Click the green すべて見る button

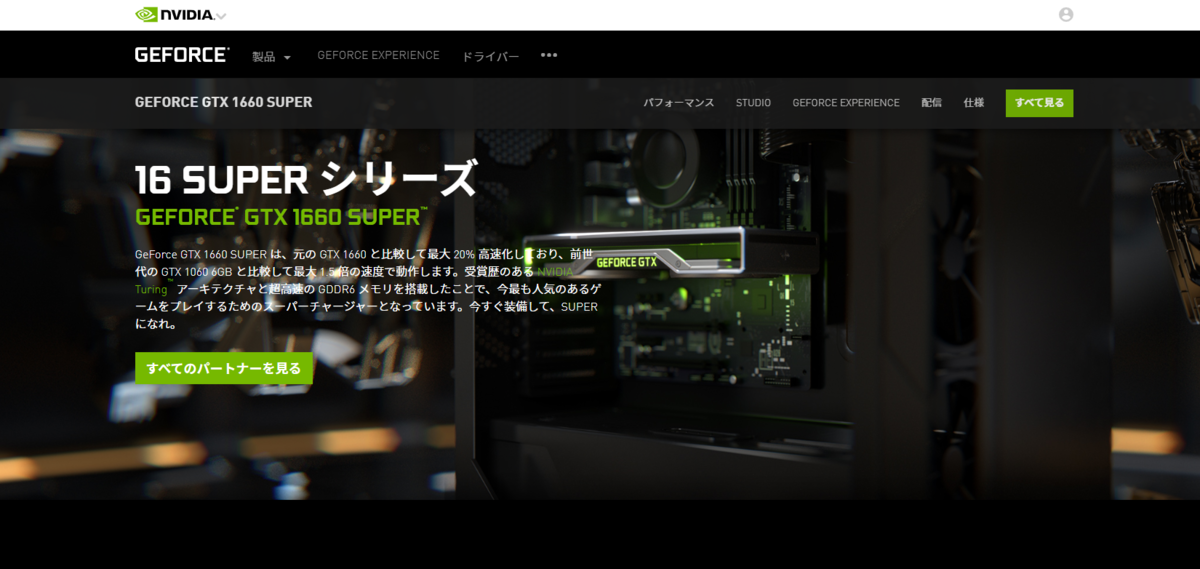[x=1040, y=103]
